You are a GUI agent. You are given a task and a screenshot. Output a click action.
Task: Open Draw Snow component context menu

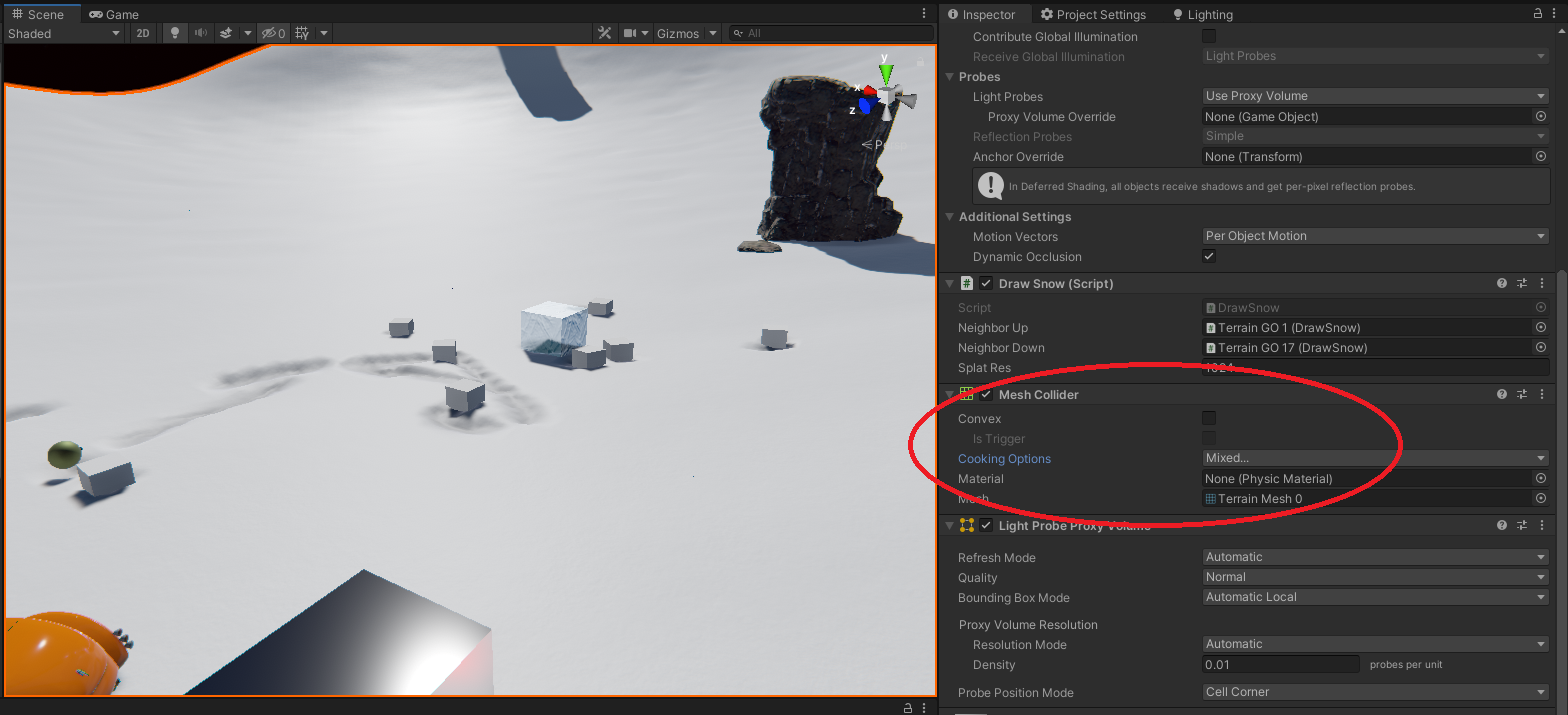coord(1542,283)
